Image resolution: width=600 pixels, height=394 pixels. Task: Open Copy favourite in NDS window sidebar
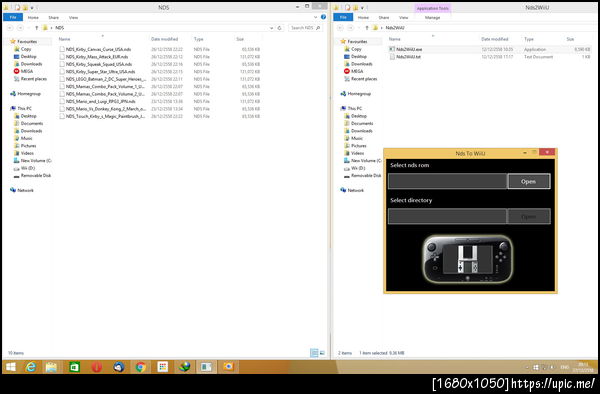tap(23, 49)
